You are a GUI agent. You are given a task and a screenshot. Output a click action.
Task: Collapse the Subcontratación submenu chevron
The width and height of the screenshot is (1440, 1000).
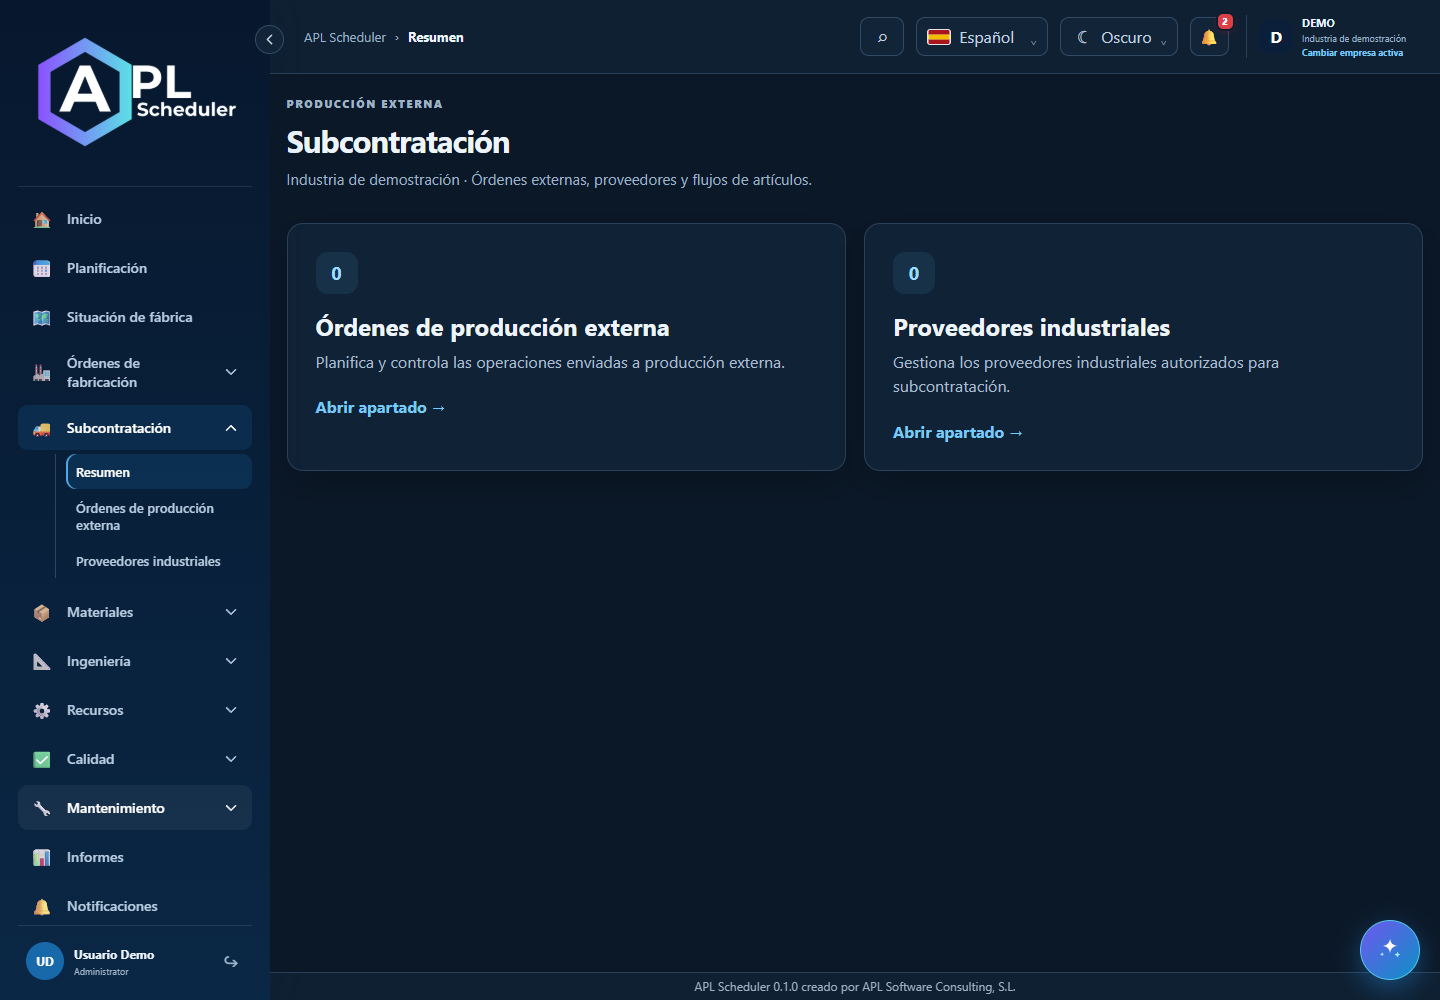click(231, 428)
